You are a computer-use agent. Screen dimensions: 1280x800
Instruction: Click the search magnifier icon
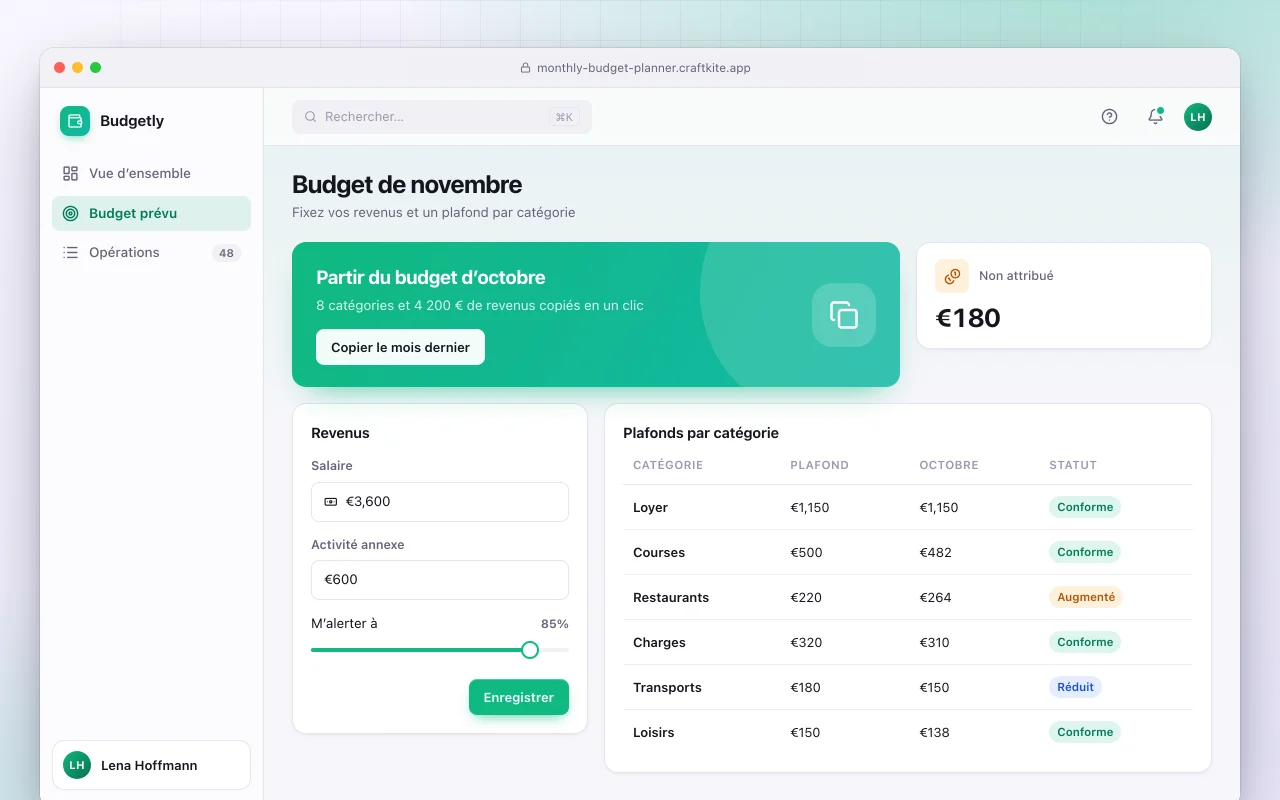coord(311,117)
